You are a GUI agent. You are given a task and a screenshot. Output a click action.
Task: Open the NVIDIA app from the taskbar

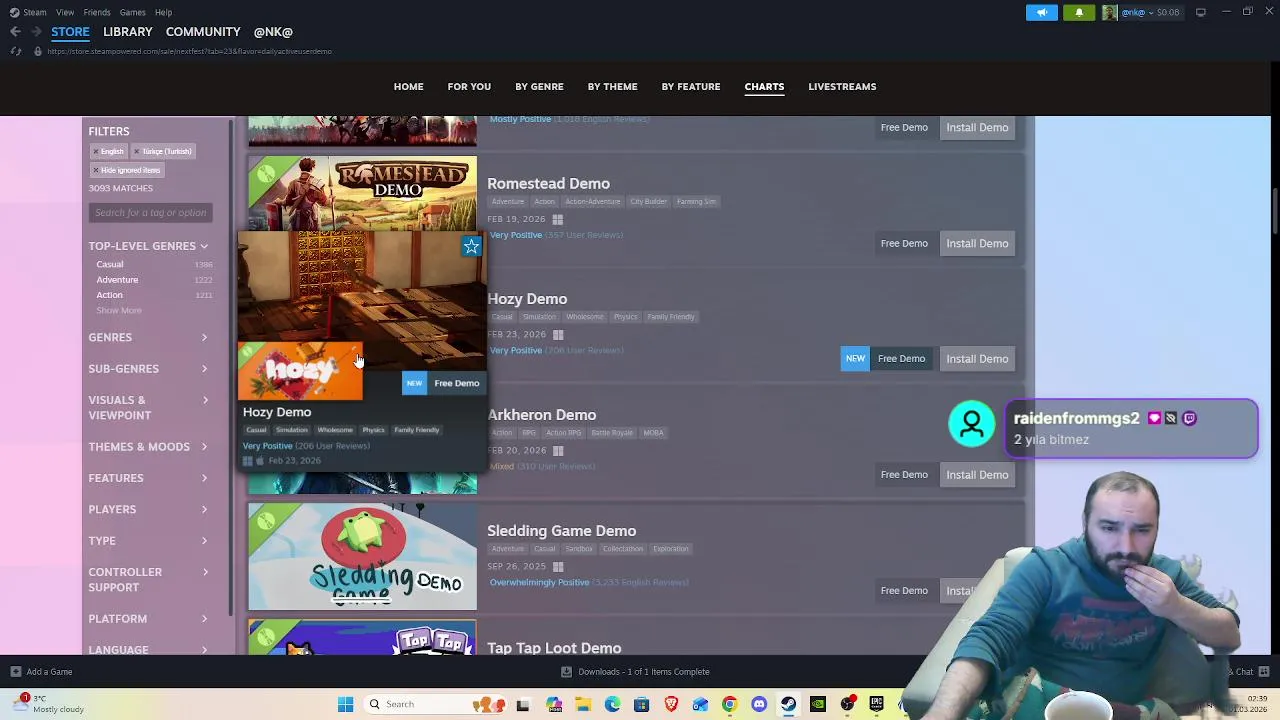tap(818, 704)
